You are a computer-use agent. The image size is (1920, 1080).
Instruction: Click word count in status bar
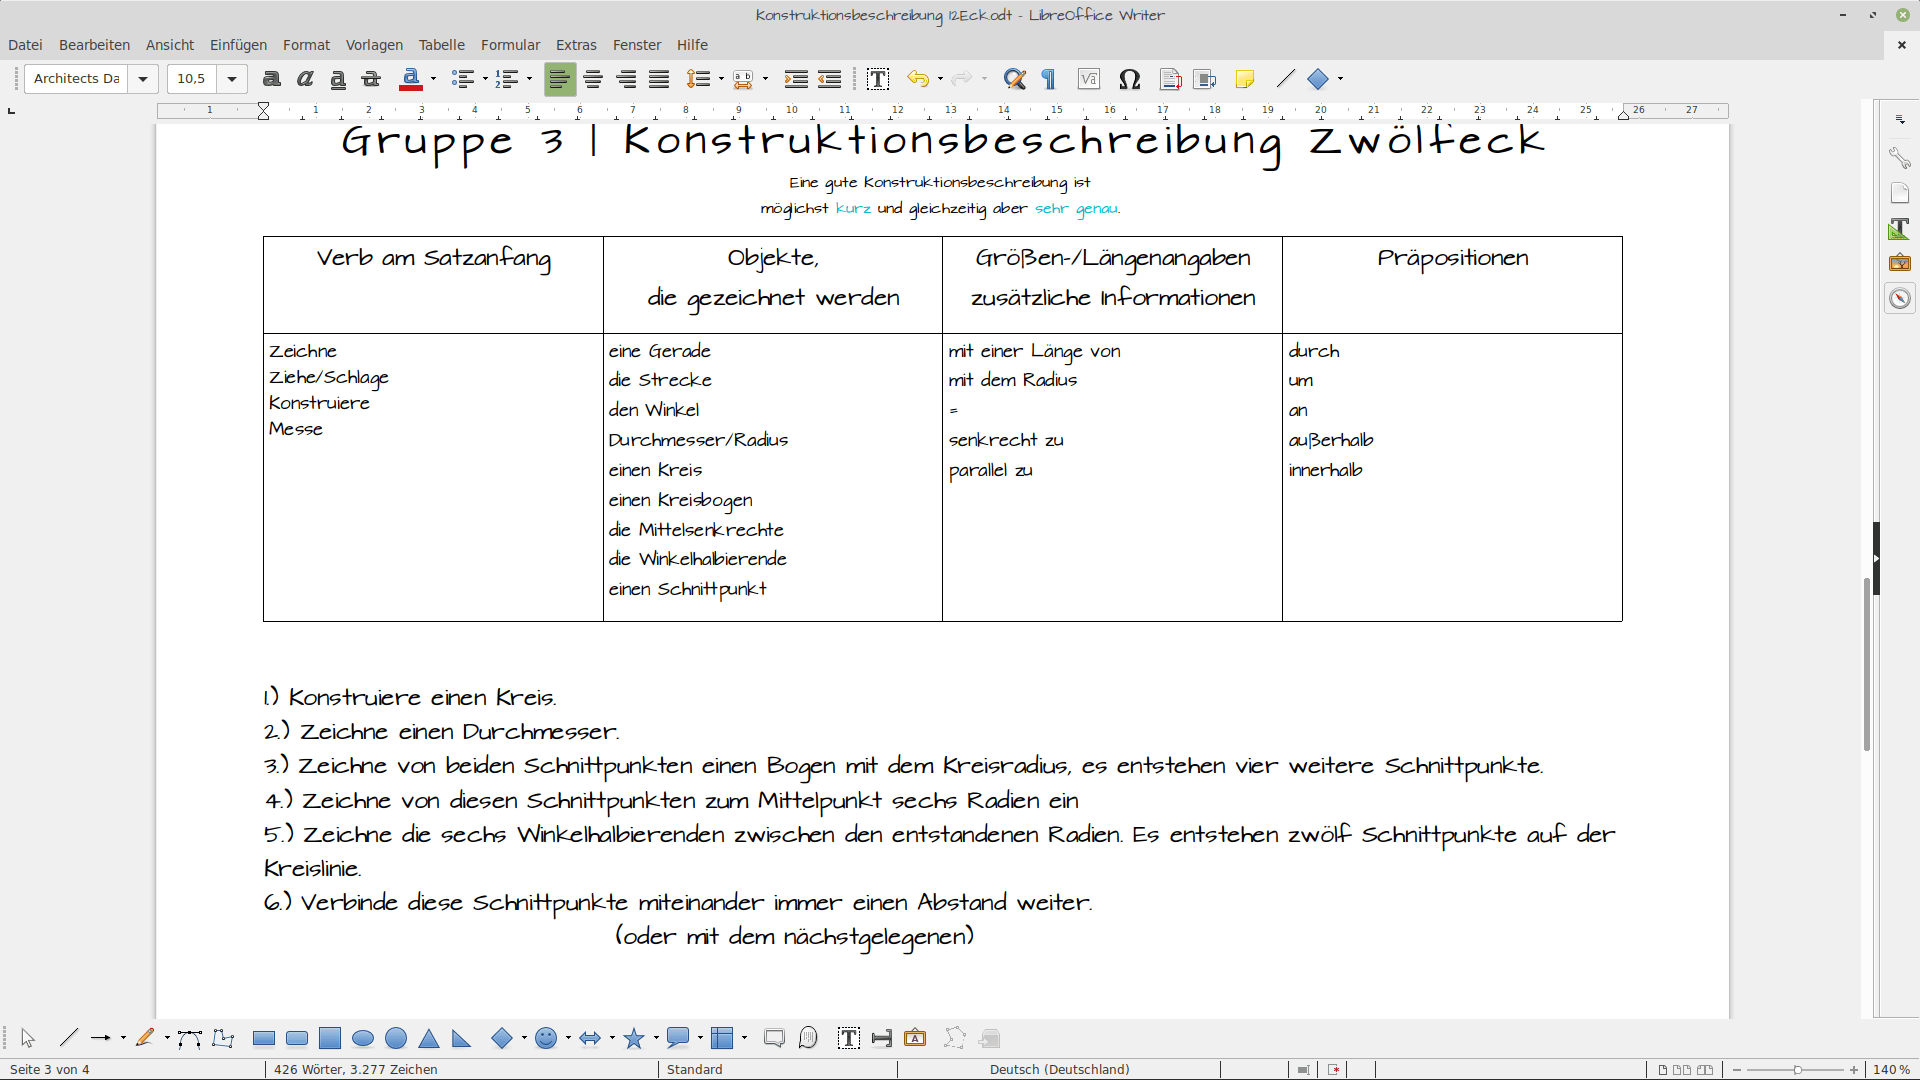tap(356, 1069)
